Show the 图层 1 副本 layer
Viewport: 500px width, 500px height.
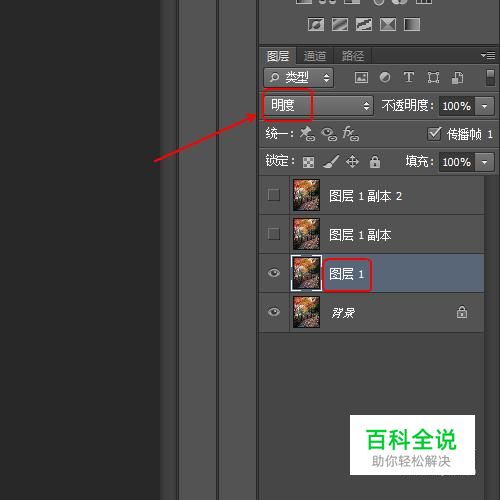274,234
